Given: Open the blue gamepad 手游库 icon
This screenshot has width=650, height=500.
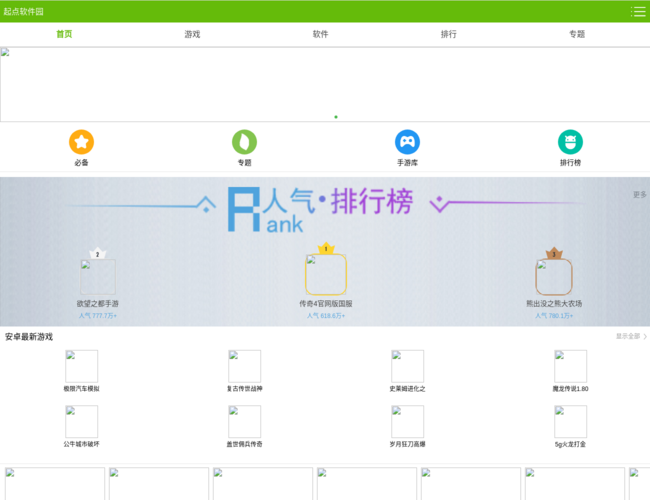Looking at the screenshot, I should (407, 142).
